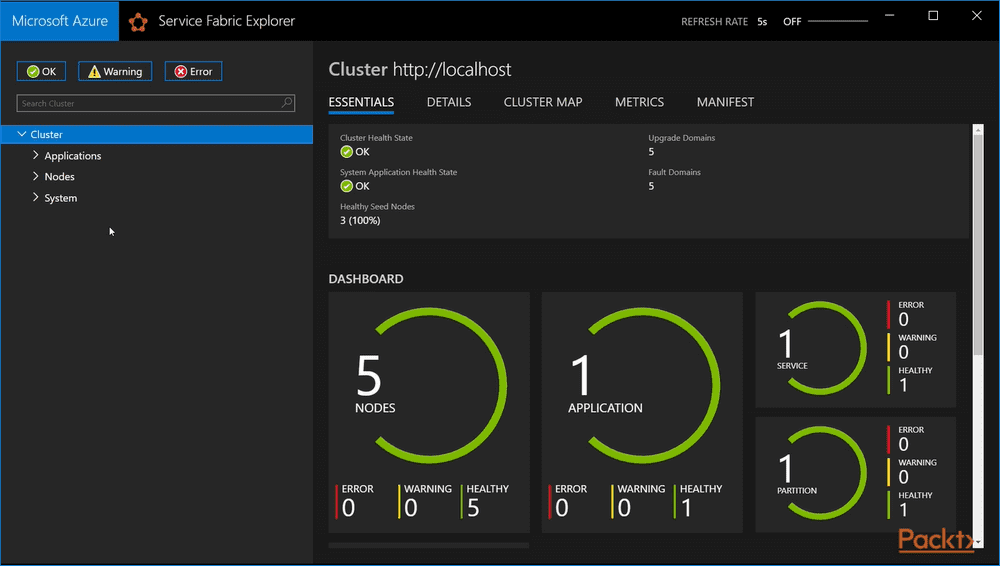
Task: Open the Manifest tab
Action: point(725,102)
